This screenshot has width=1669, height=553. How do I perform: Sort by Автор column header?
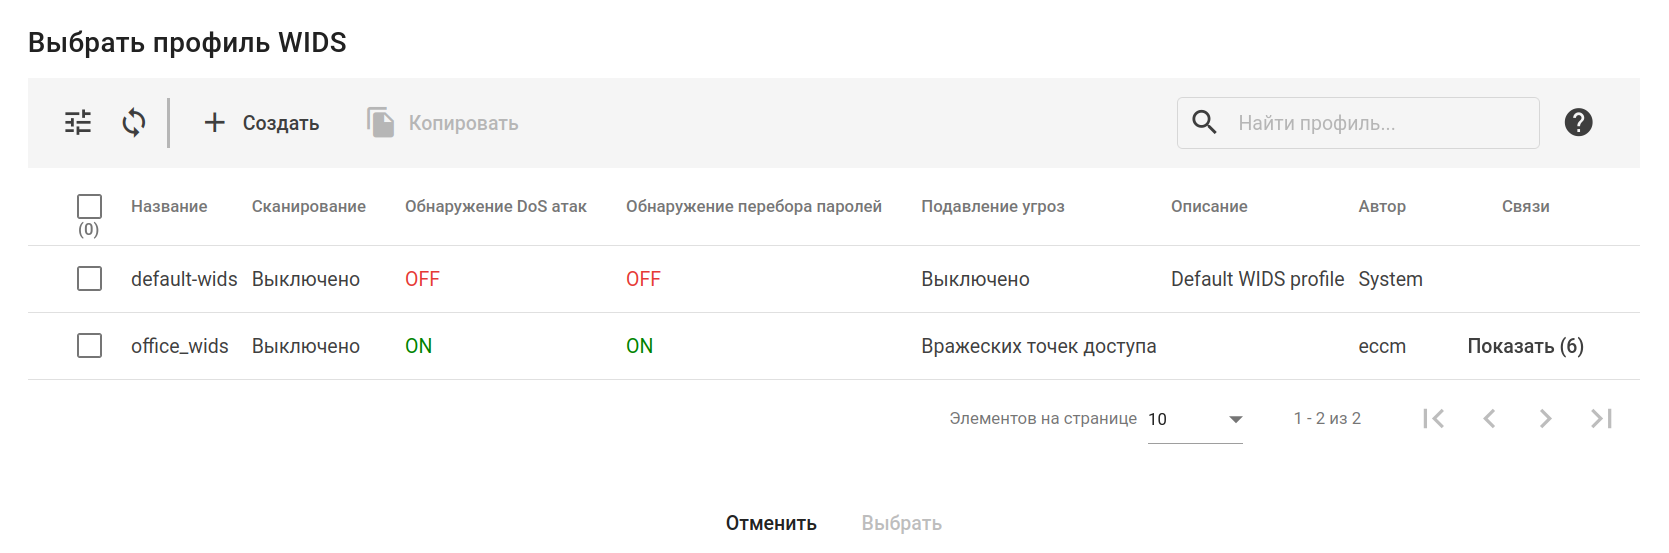click(1382, 206)
